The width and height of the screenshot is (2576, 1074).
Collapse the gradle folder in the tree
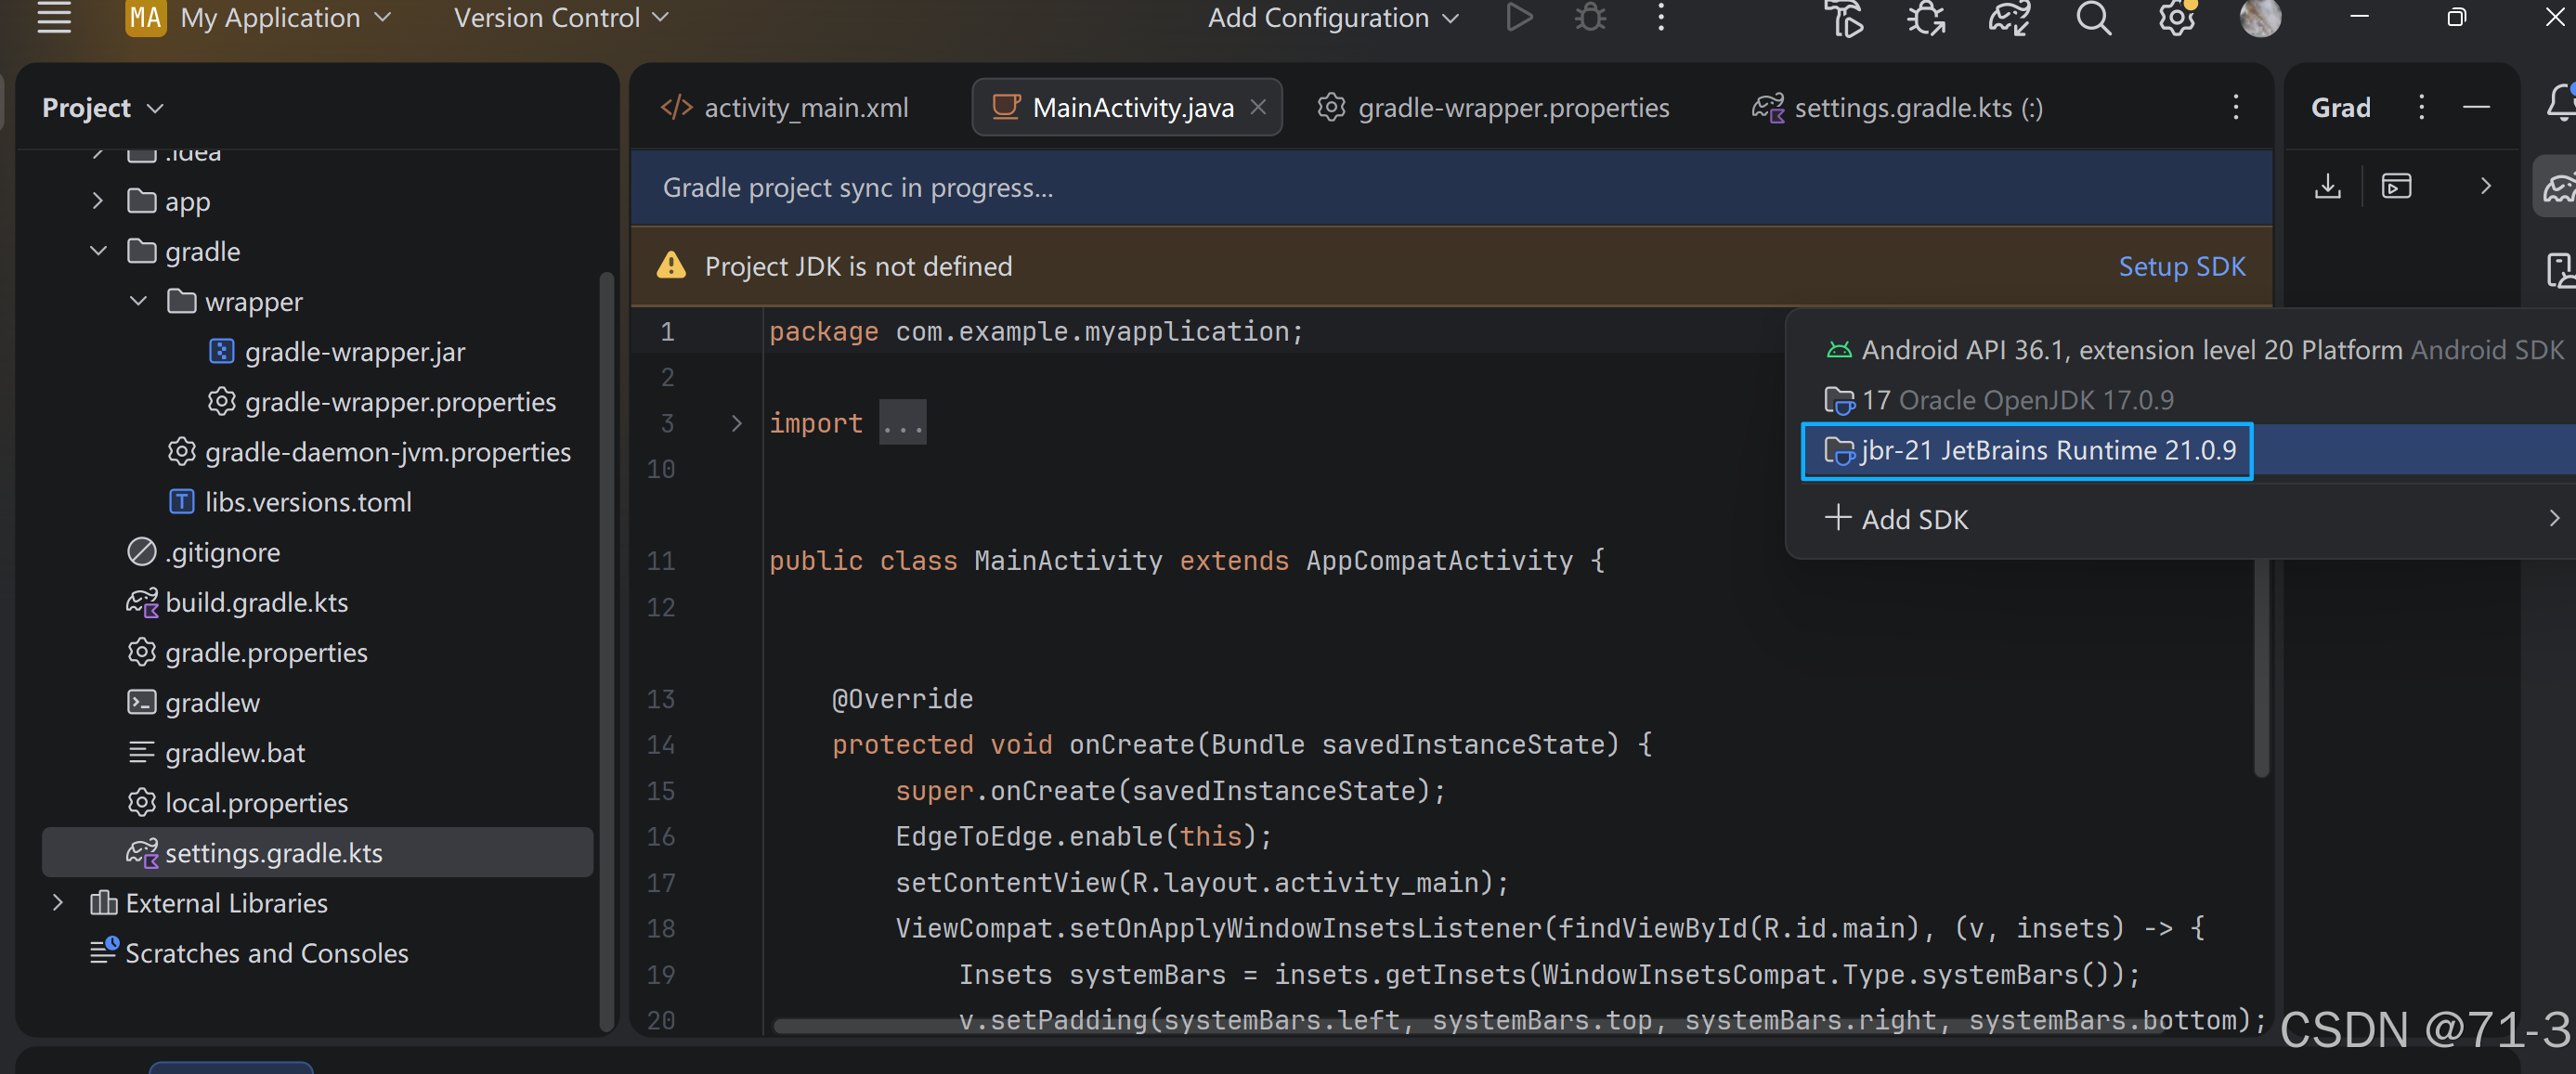pos(98,251)
